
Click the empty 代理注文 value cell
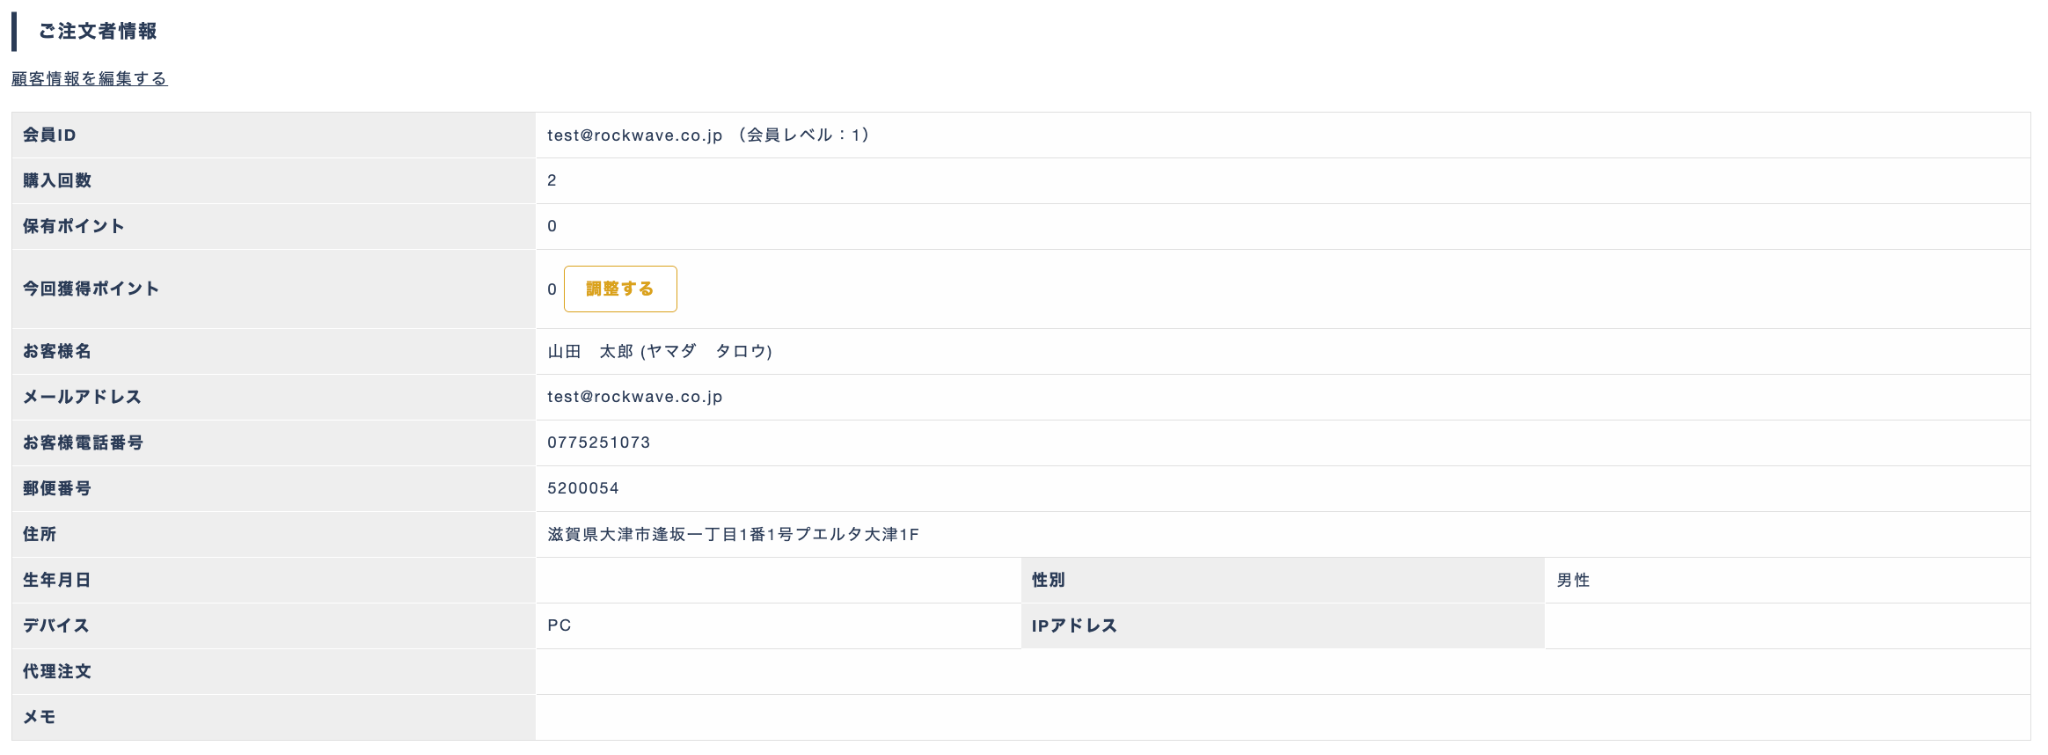[x=1283, y=672]
